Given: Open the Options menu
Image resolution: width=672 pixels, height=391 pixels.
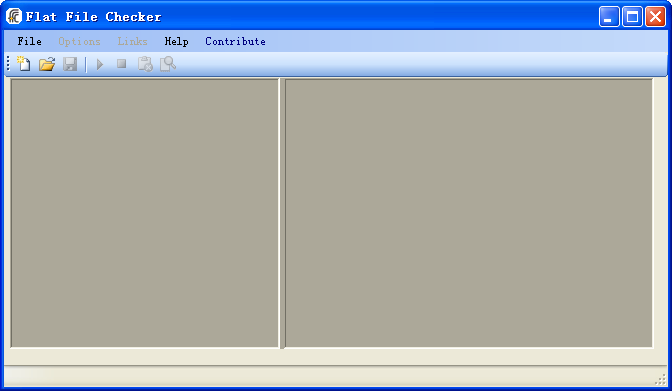Looking at the screenshot, I should (79, 42).
